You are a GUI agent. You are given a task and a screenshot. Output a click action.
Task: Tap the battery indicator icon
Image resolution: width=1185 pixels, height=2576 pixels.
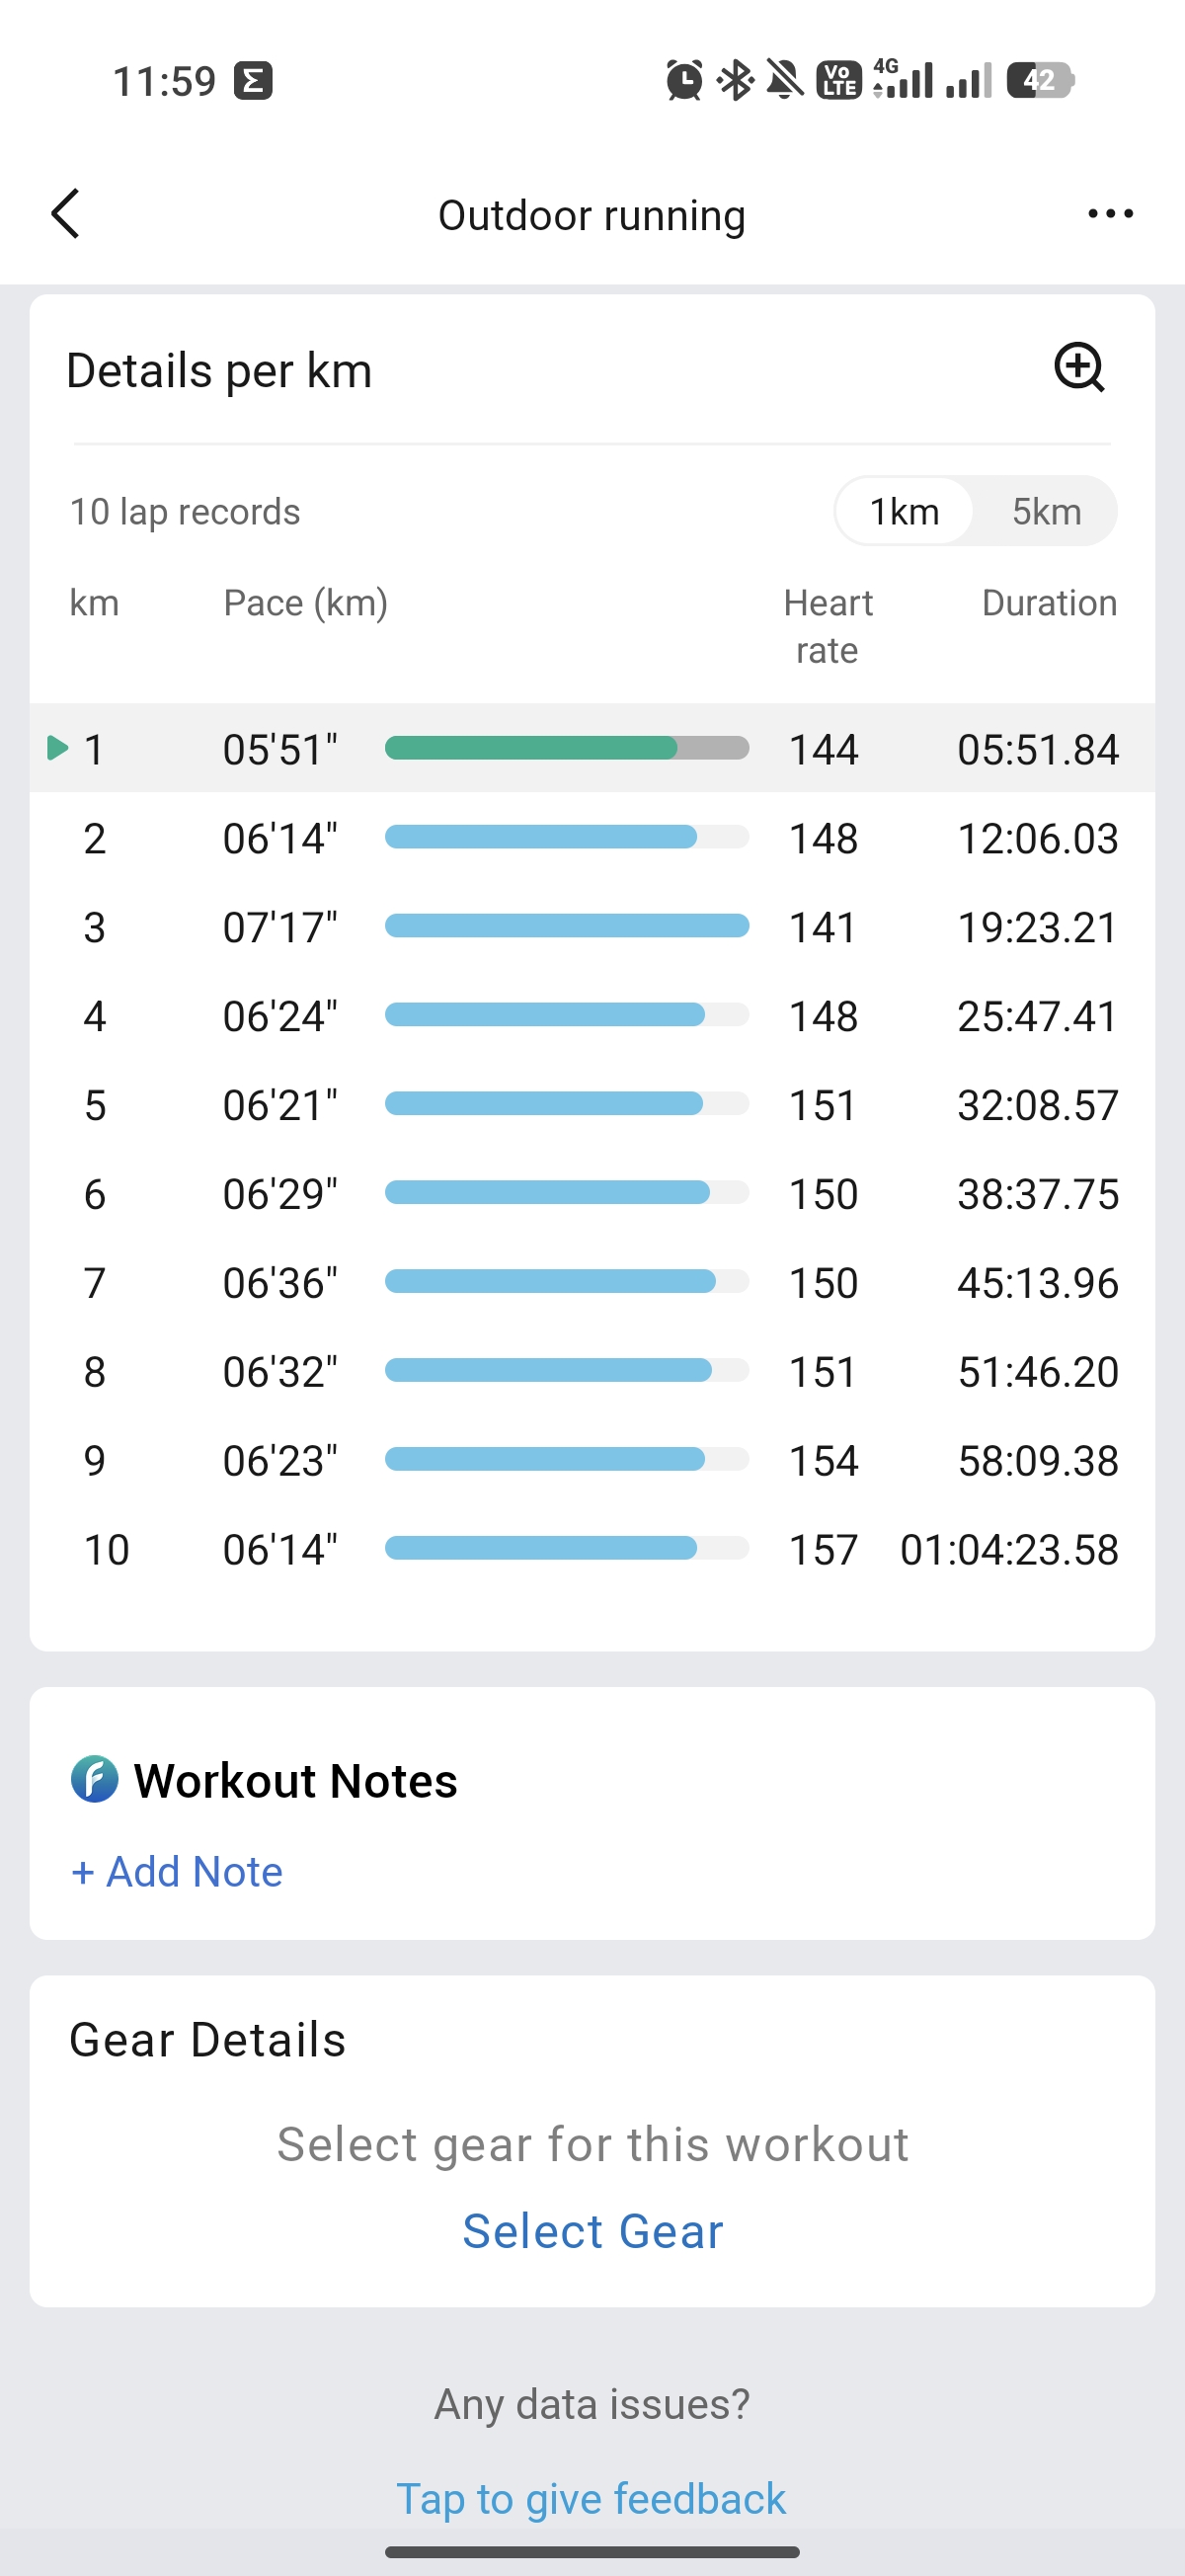coord(1040,80)
